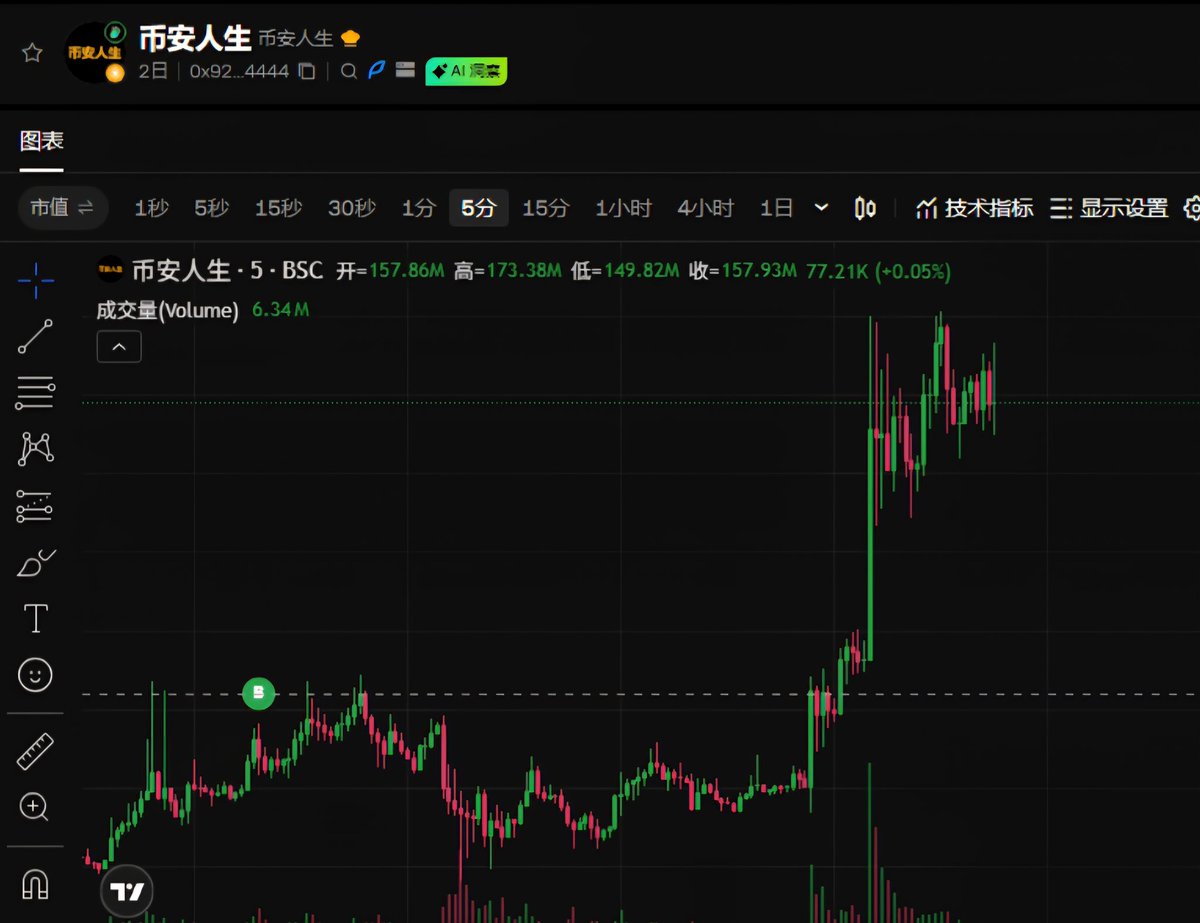1200x923 pixels.
Task: Expand the more timeframes chevron
Action: click(x=822, y=208)
